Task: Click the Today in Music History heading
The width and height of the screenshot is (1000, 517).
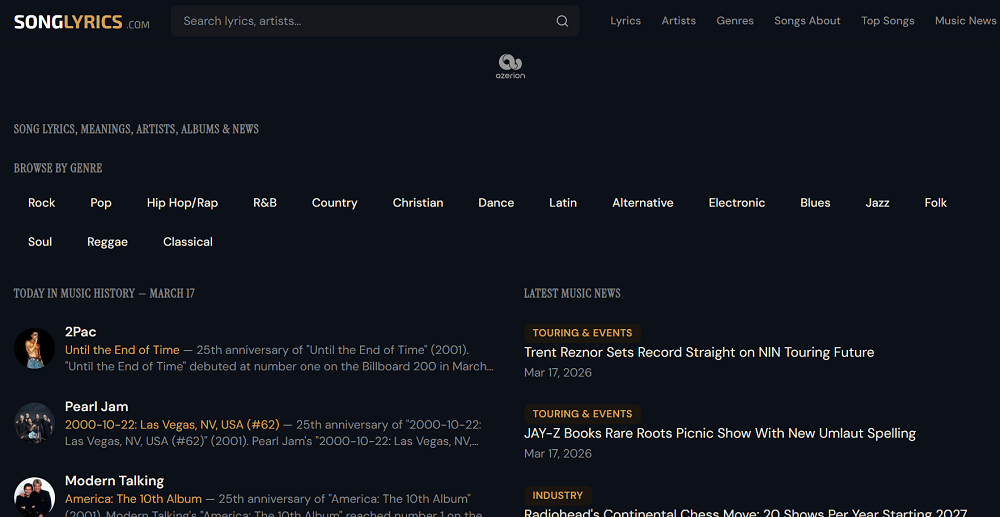Action: 104,293
